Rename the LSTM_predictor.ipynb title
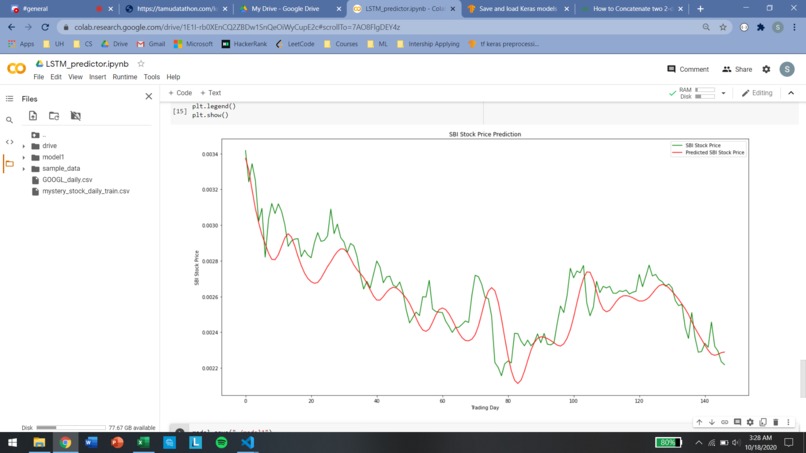 87,64
